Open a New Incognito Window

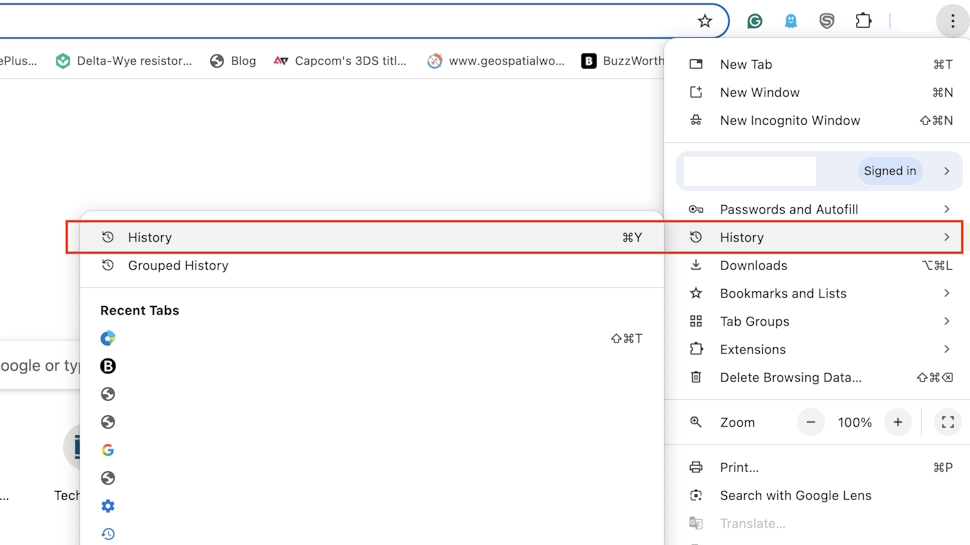pos(817,120)
